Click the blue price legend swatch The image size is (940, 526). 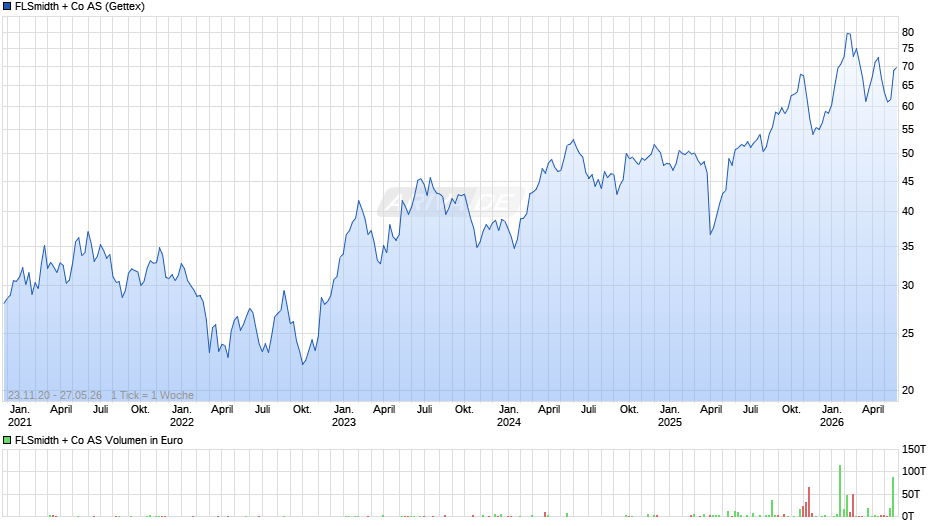(x=7, y=7)
